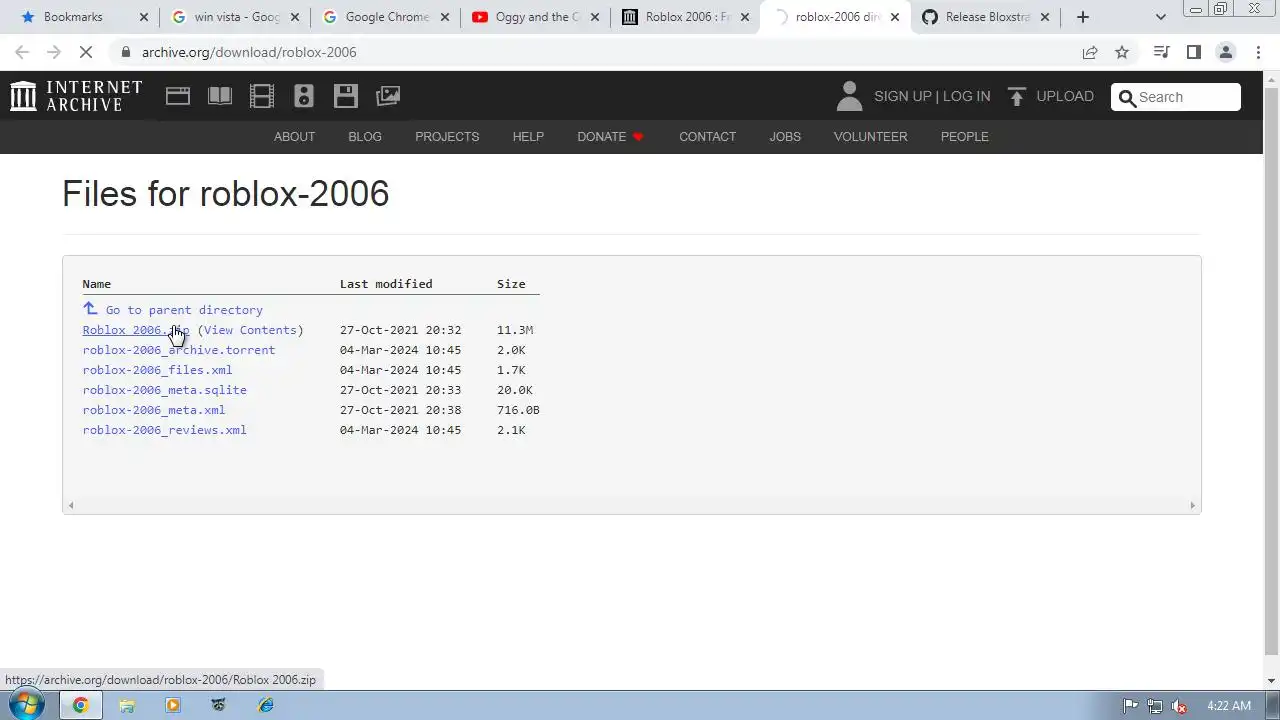This screenshot has height=720, width=1280.
Task: Download roblox-2006_archive.torrent
Action: coord(179,350)
